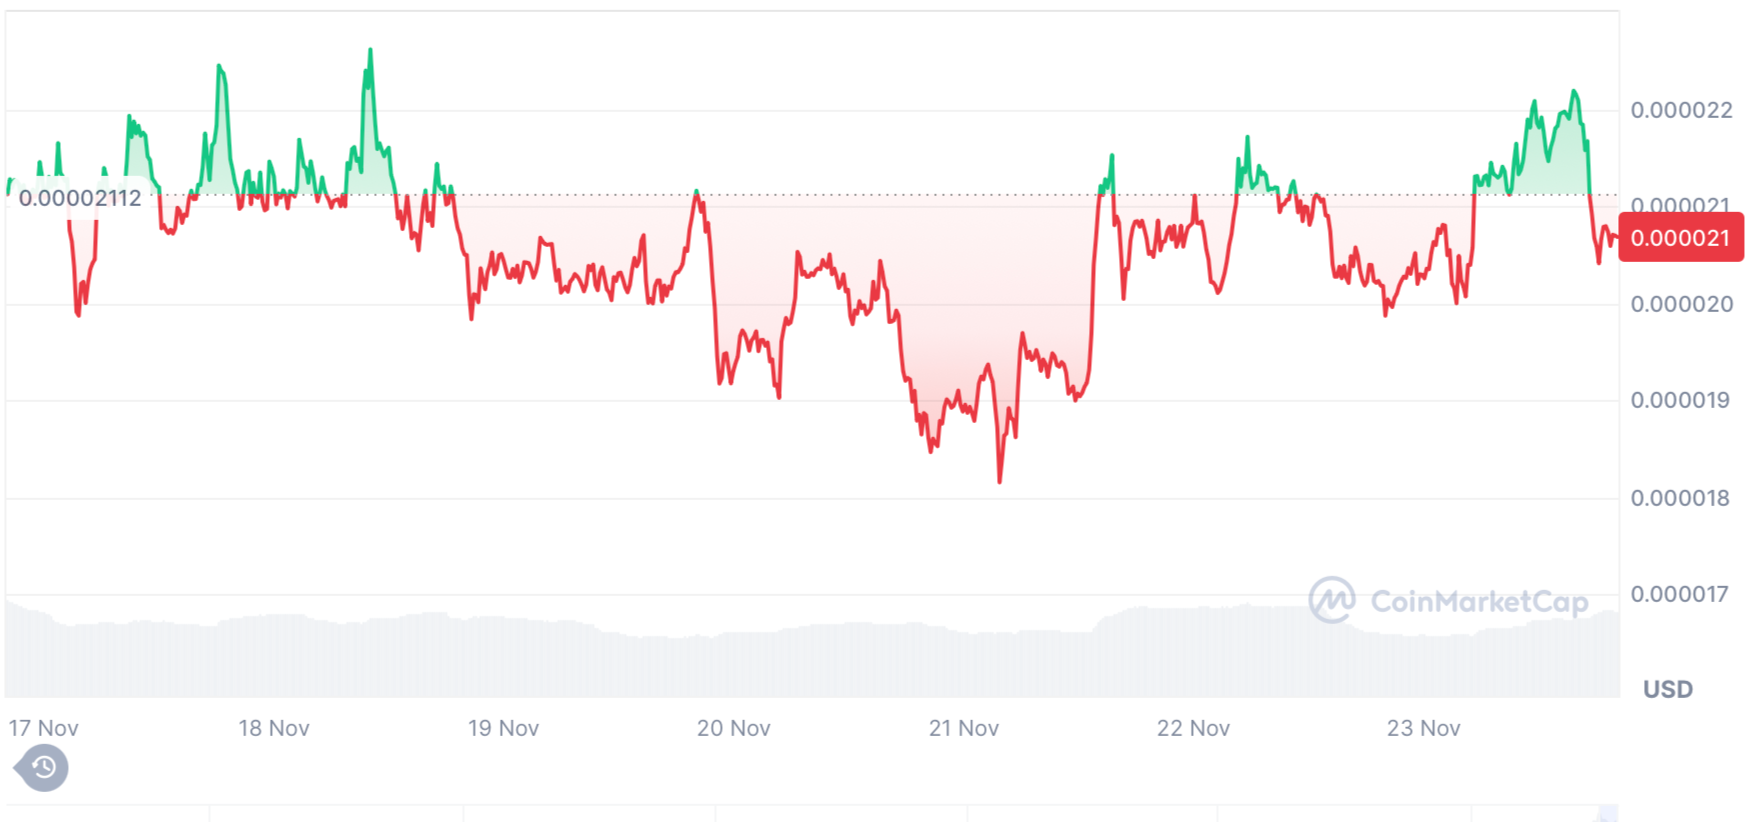Click the 0.000017 price axis label

coord(1681,594)
